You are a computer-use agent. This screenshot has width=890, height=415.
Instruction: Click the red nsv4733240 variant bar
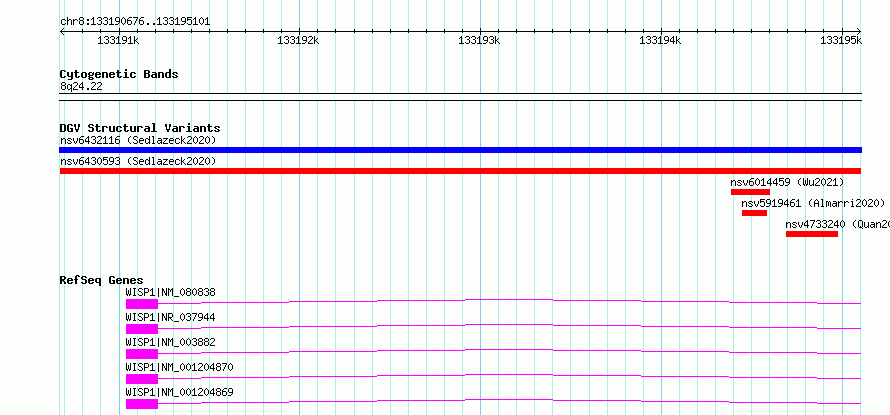812,234
